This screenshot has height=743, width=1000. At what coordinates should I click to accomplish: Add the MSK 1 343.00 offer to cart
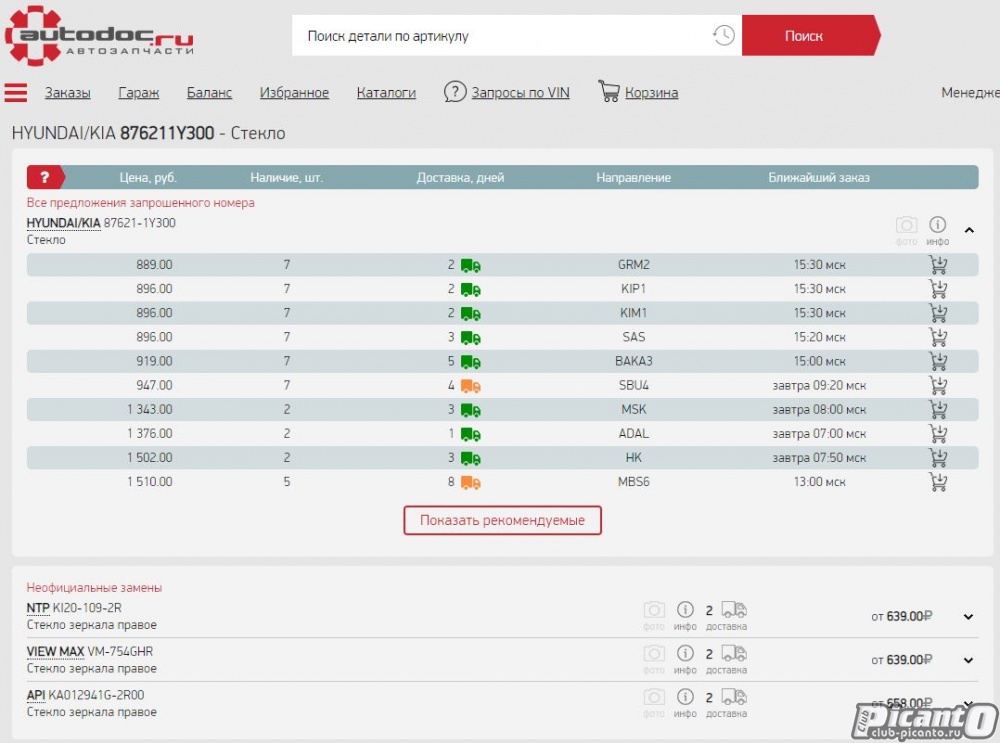click(938, 409)
